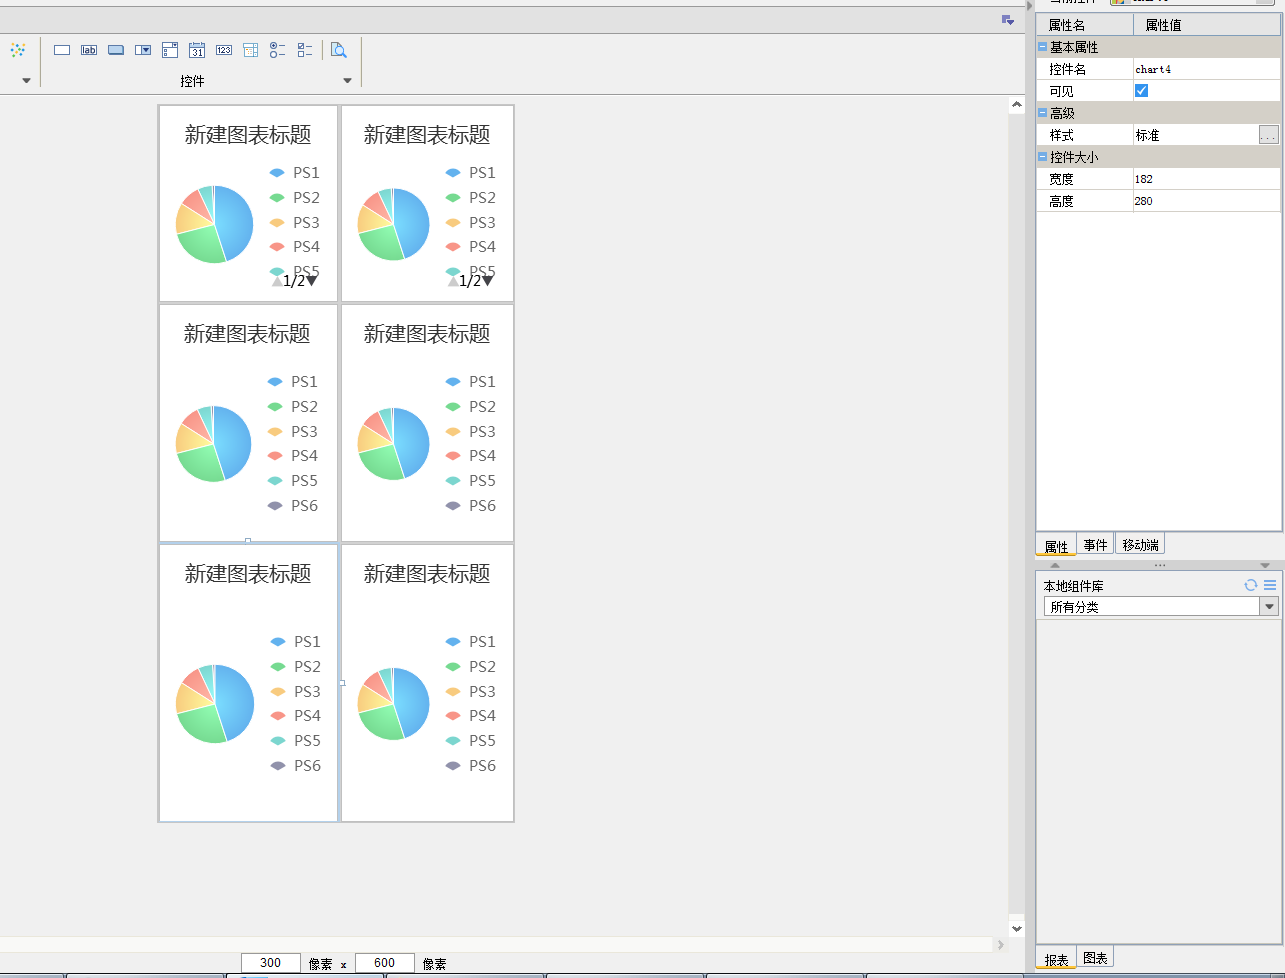Screen dimensions: 1285x978
Task: Choose the dropdown checkbox list widget icon
Action: pos(170,50)
